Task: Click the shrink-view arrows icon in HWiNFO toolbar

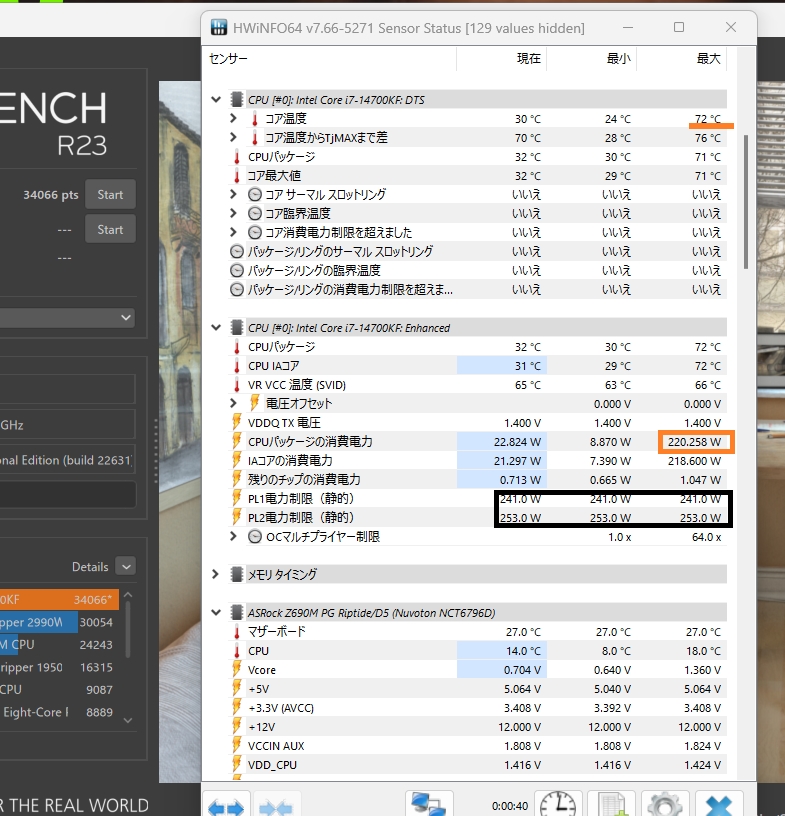Action: click(x=276, y=806)
